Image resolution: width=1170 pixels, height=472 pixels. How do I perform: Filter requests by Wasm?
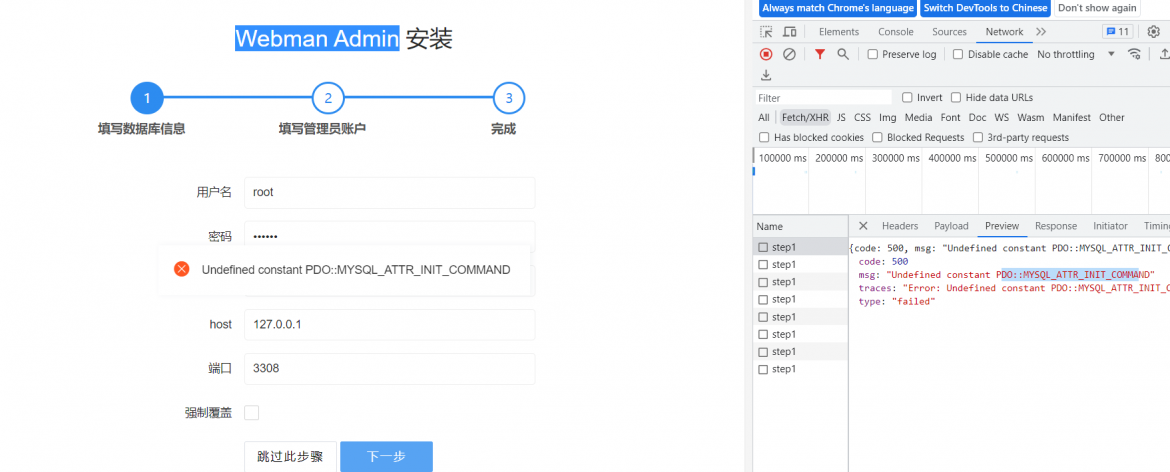1031,117
